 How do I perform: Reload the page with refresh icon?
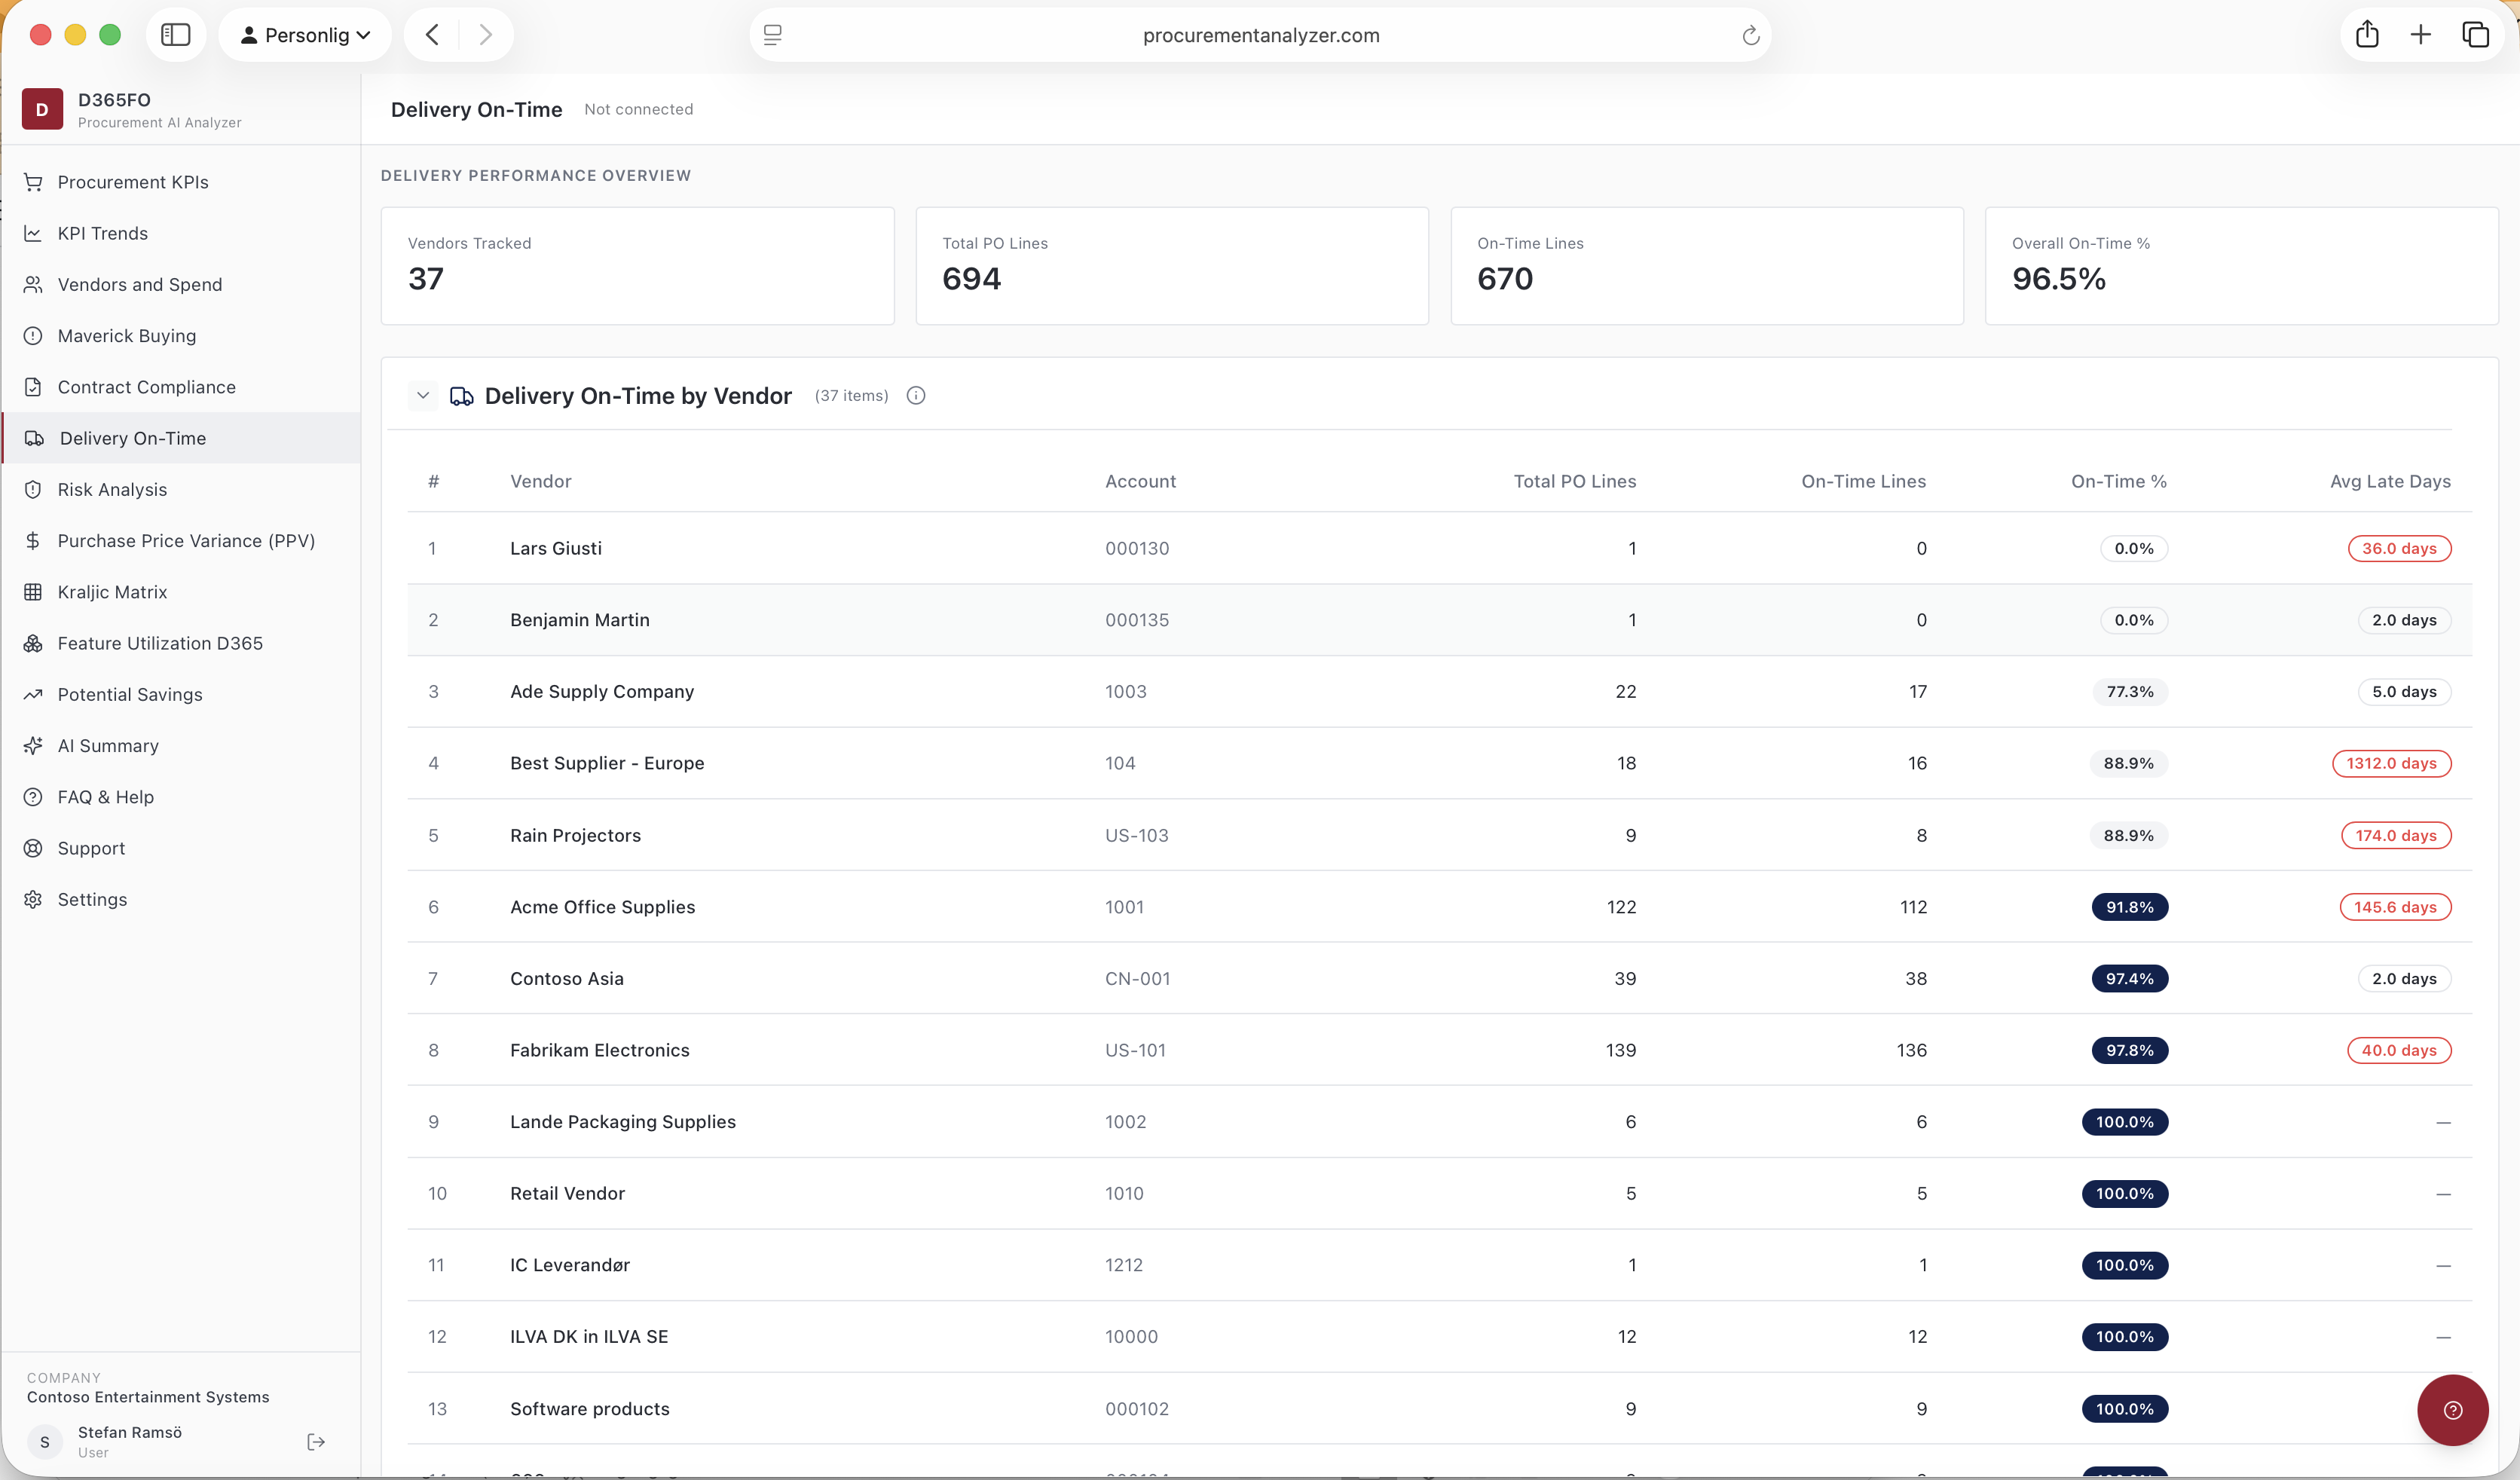[x=1750, y=36]
